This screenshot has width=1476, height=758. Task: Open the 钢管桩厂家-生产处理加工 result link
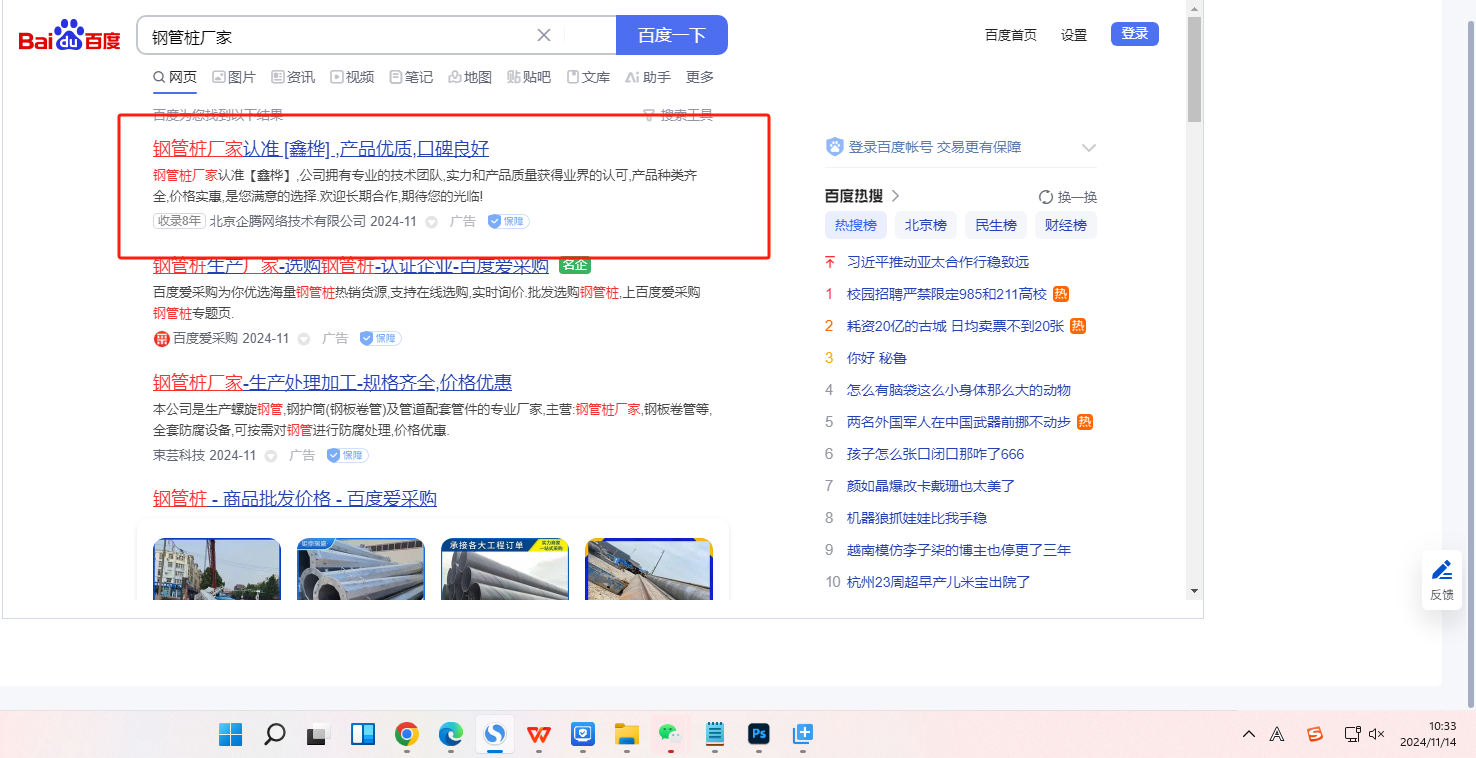click(332, 382)
